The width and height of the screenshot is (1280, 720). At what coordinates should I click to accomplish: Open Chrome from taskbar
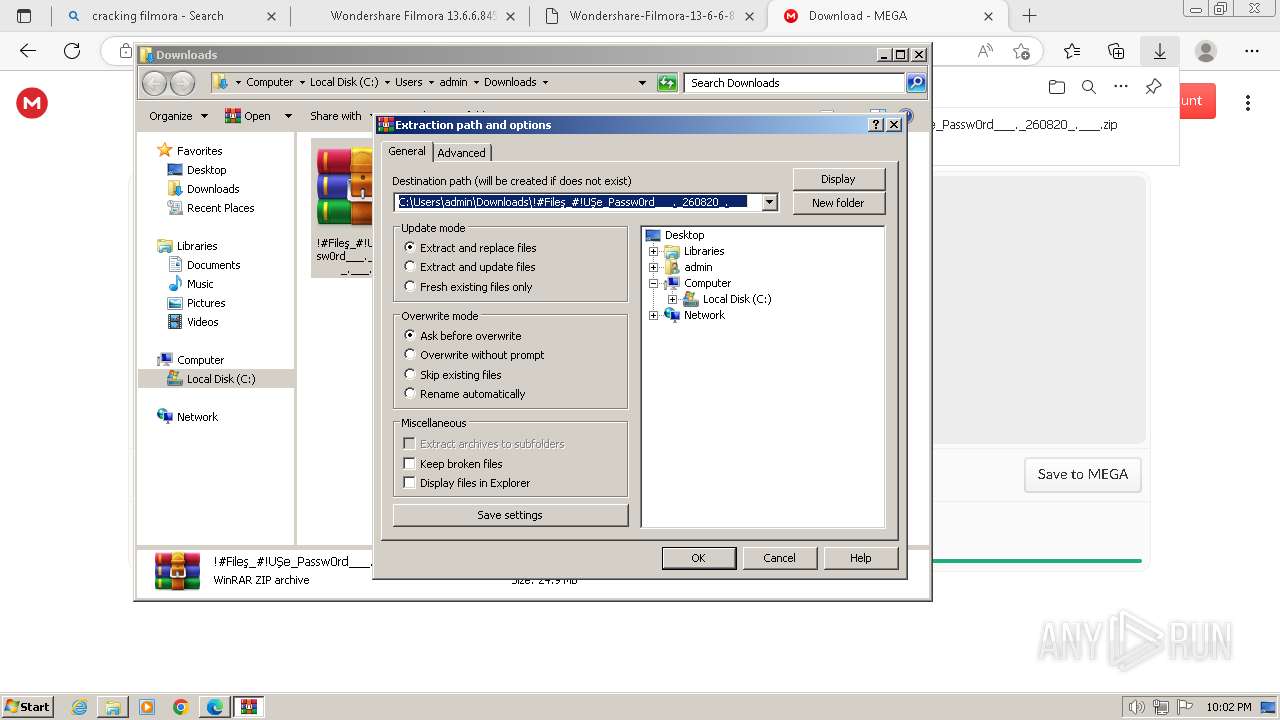pos(180,707)
